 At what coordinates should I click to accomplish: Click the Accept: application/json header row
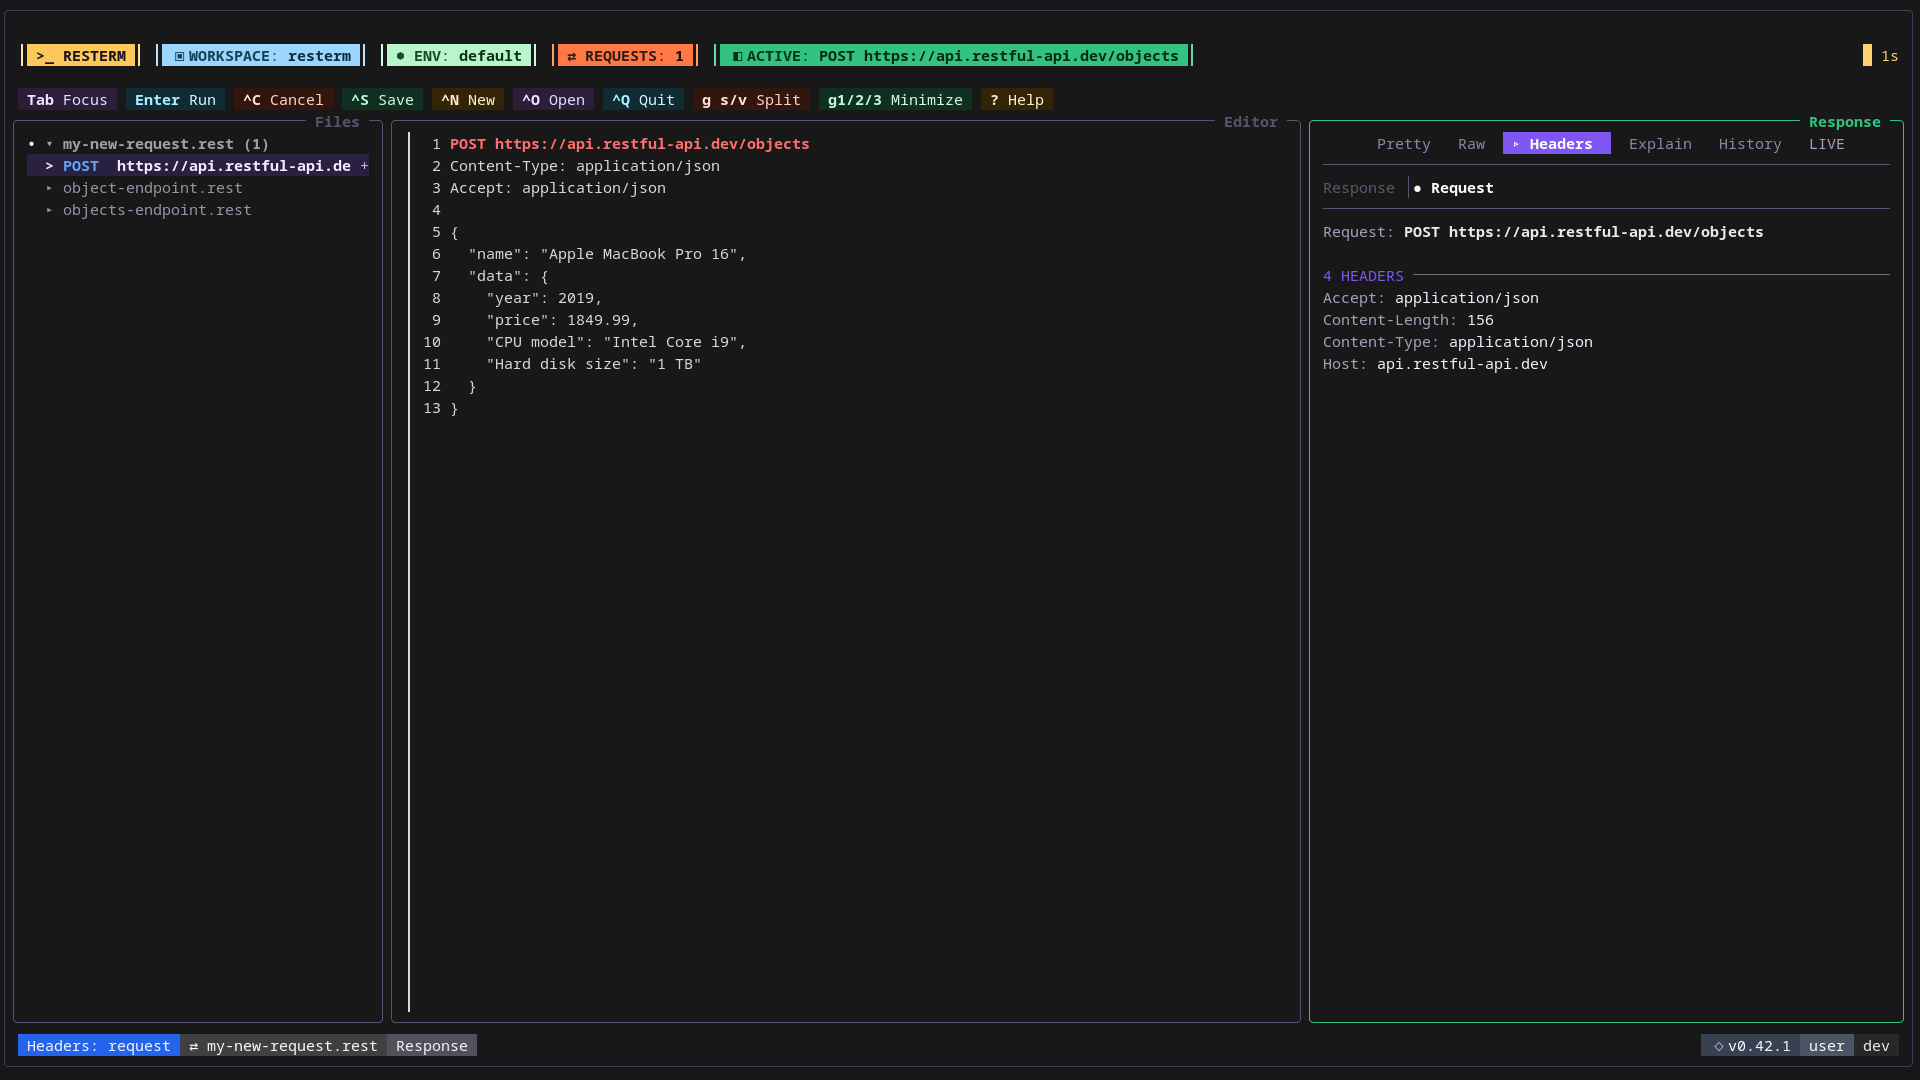[1431, 298]
